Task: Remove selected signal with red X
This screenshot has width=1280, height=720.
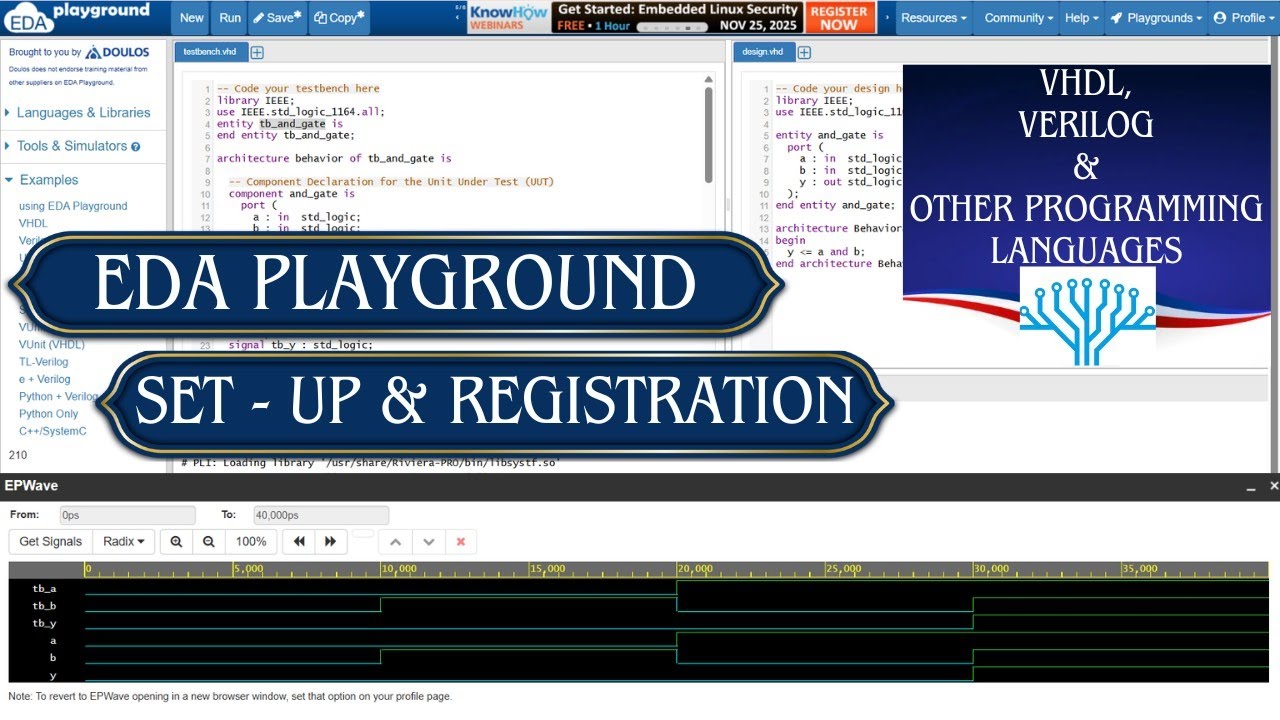Action: point(460,541)
